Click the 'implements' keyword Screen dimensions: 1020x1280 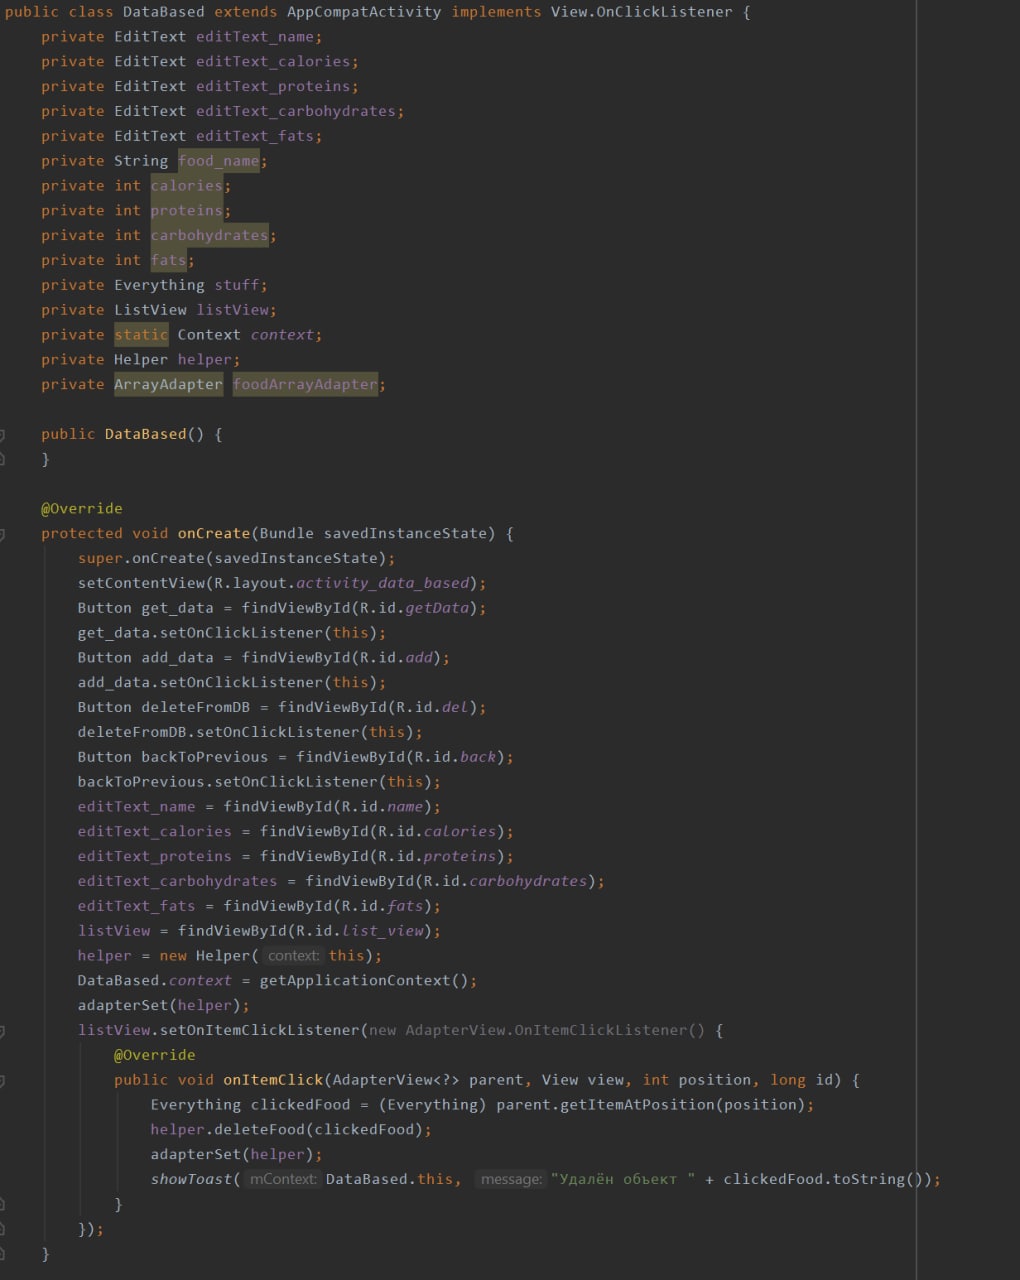click(496, 12)
